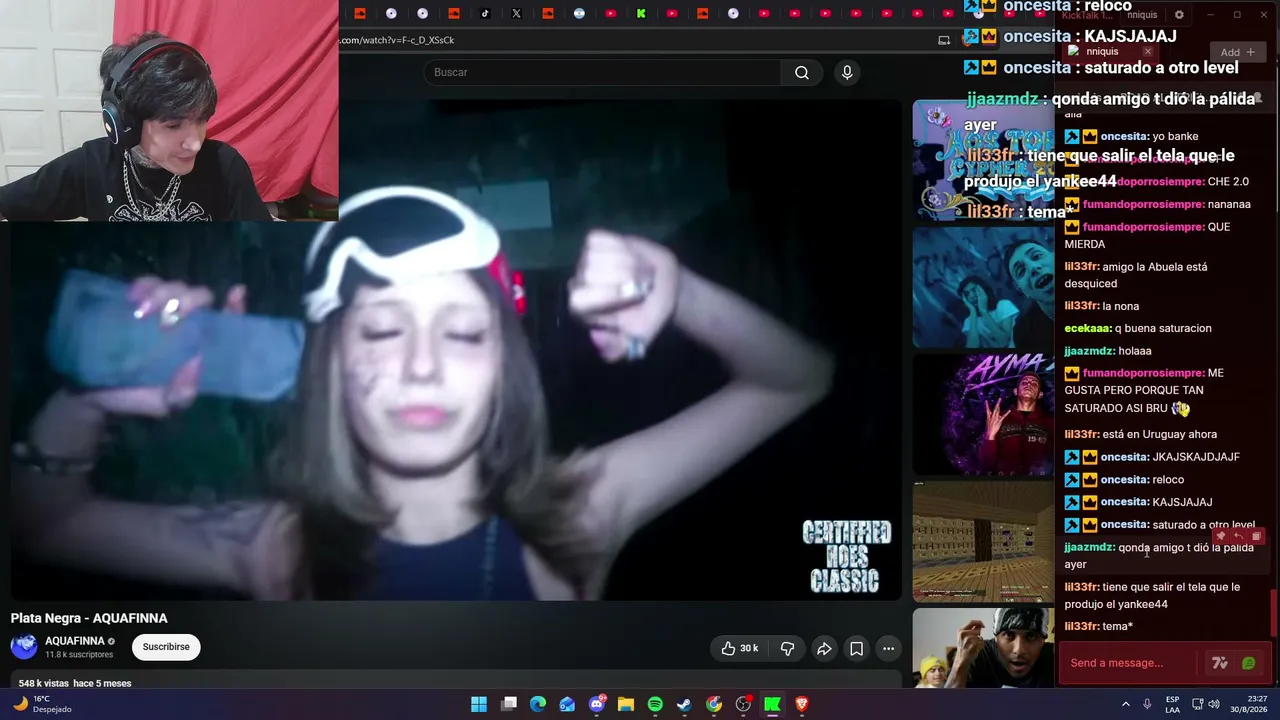Screen dimensions: 1280x720
Task: Click the browser address bar URL
Action: click(397, 40)
